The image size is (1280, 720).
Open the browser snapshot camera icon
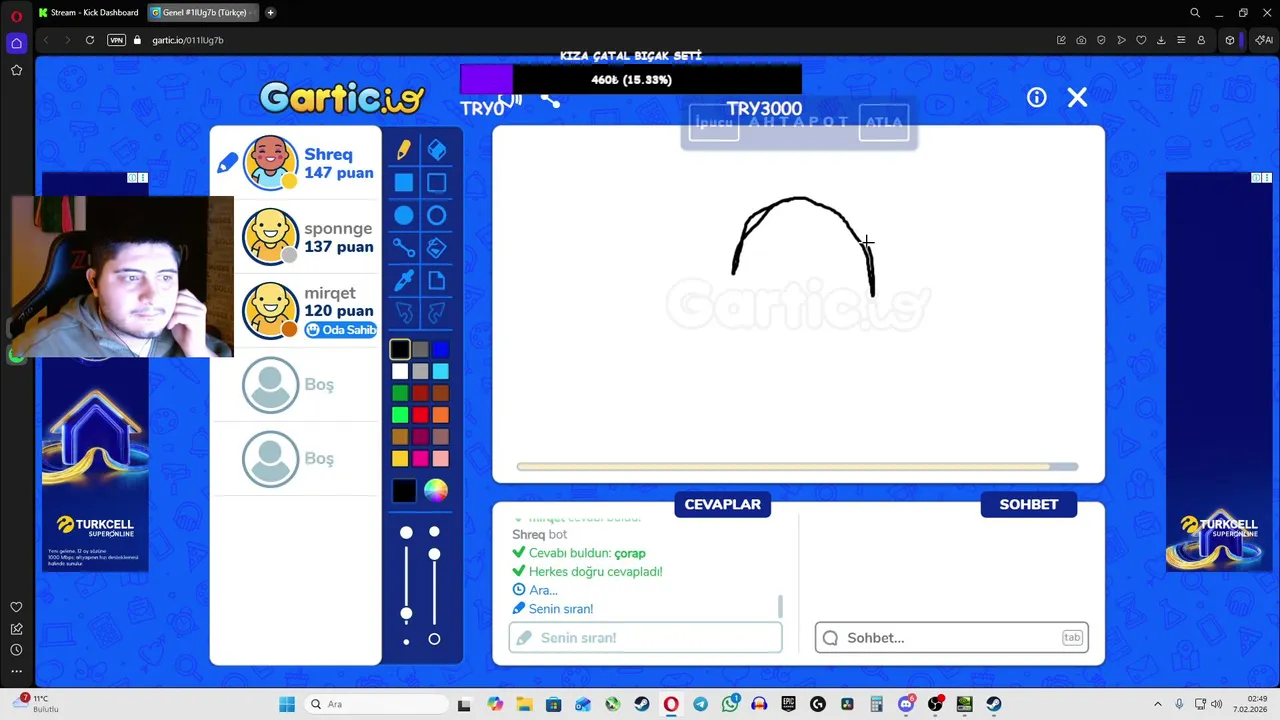click(1081, 40)
